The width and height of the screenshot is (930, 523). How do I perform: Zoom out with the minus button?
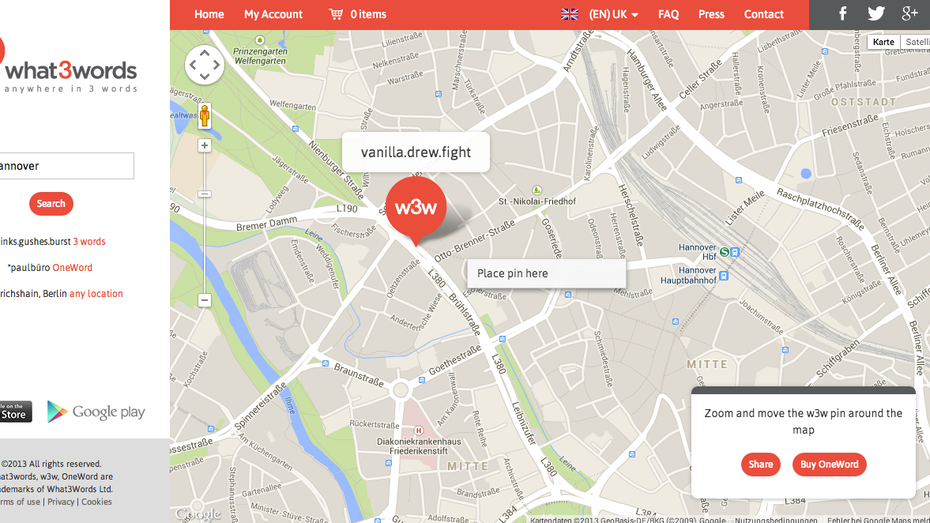[x=204, y=300]
